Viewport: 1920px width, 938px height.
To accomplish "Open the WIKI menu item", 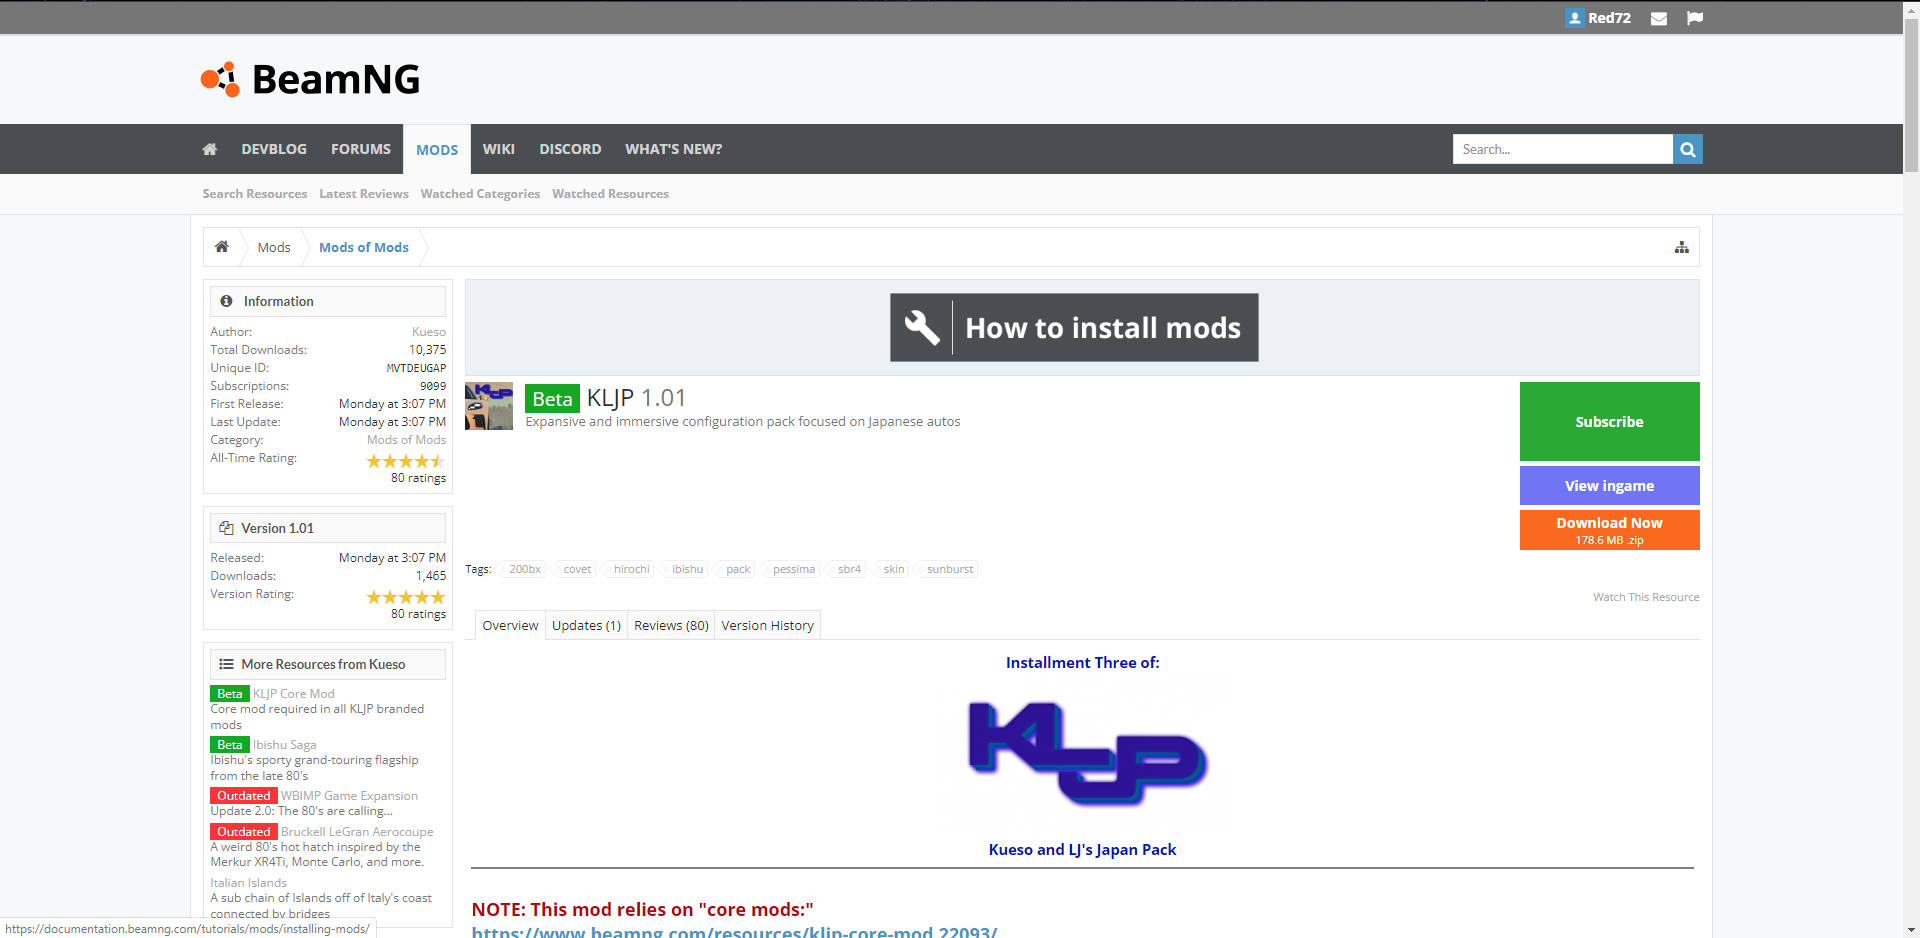I will [499, 149].
